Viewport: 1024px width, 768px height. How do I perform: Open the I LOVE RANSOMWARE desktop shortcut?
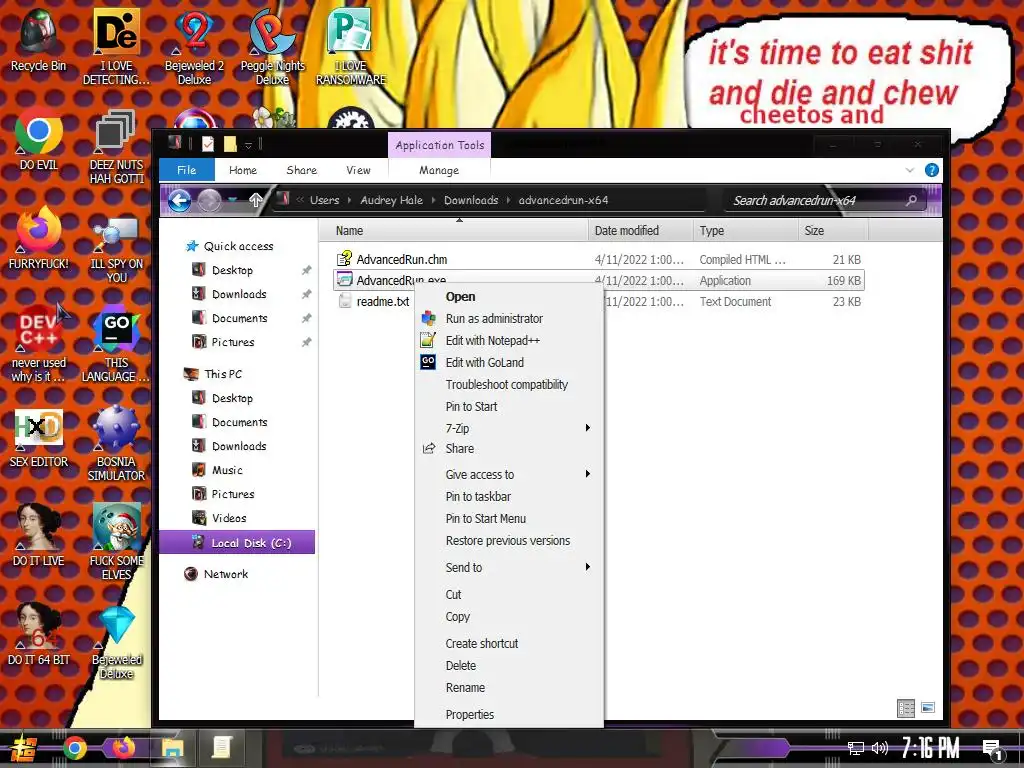[x=351, y=46]
